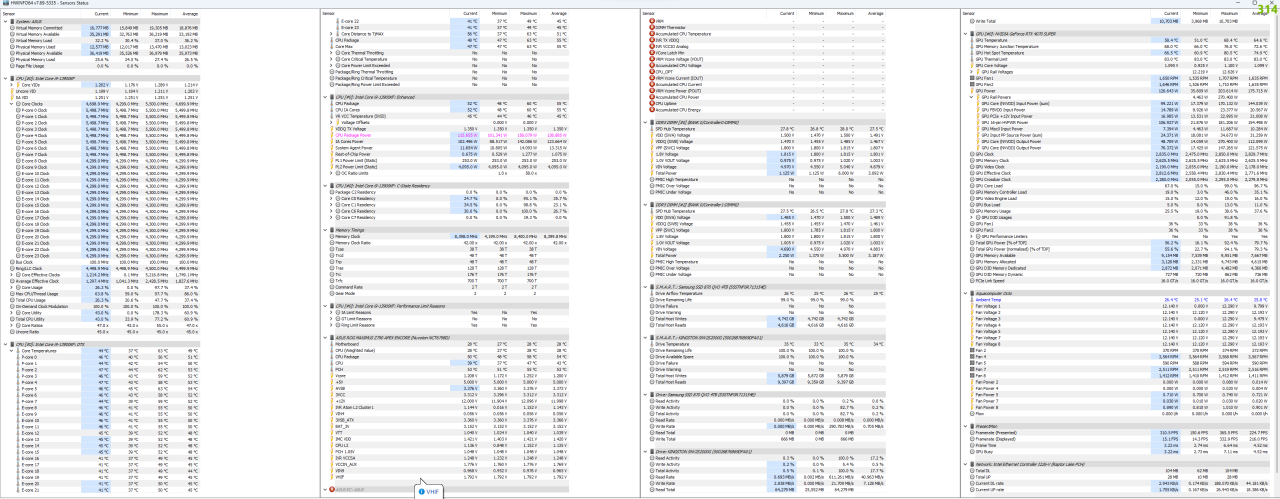Screen dimensions: 1280x499
Task: Click the icon beside Framerate (Presented)
Action: pyautogui.click(x=971, y=432)
